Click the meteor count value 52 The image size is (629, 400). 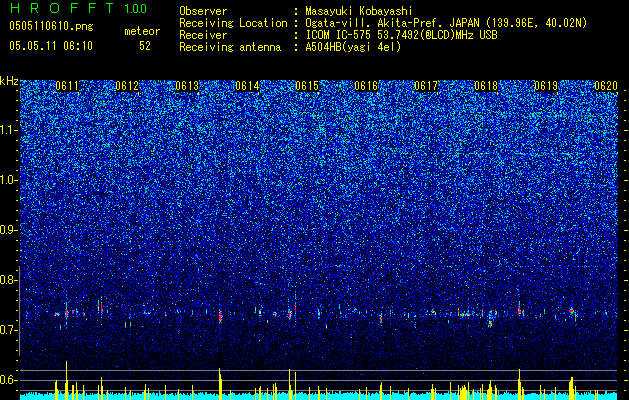click(x=145, y=46)
